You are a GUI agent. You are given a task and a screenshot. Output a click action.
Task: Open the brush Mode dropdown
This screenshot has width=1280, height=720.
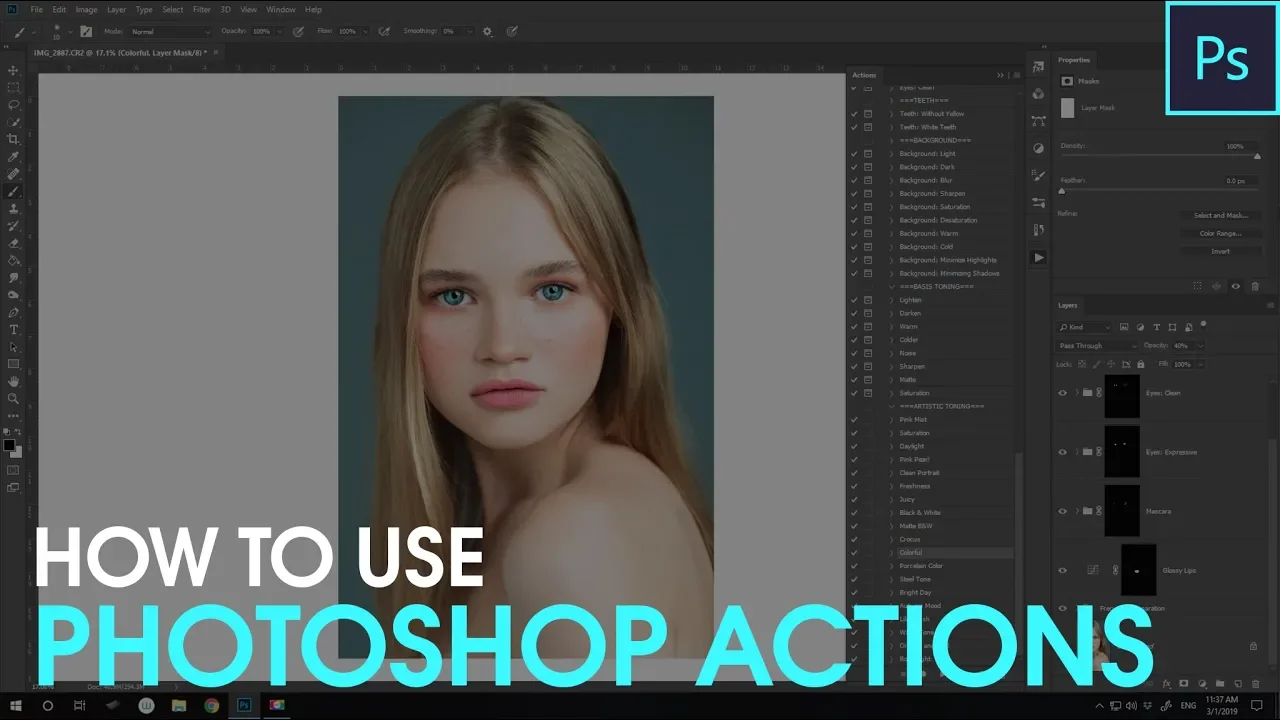[171, 32]
